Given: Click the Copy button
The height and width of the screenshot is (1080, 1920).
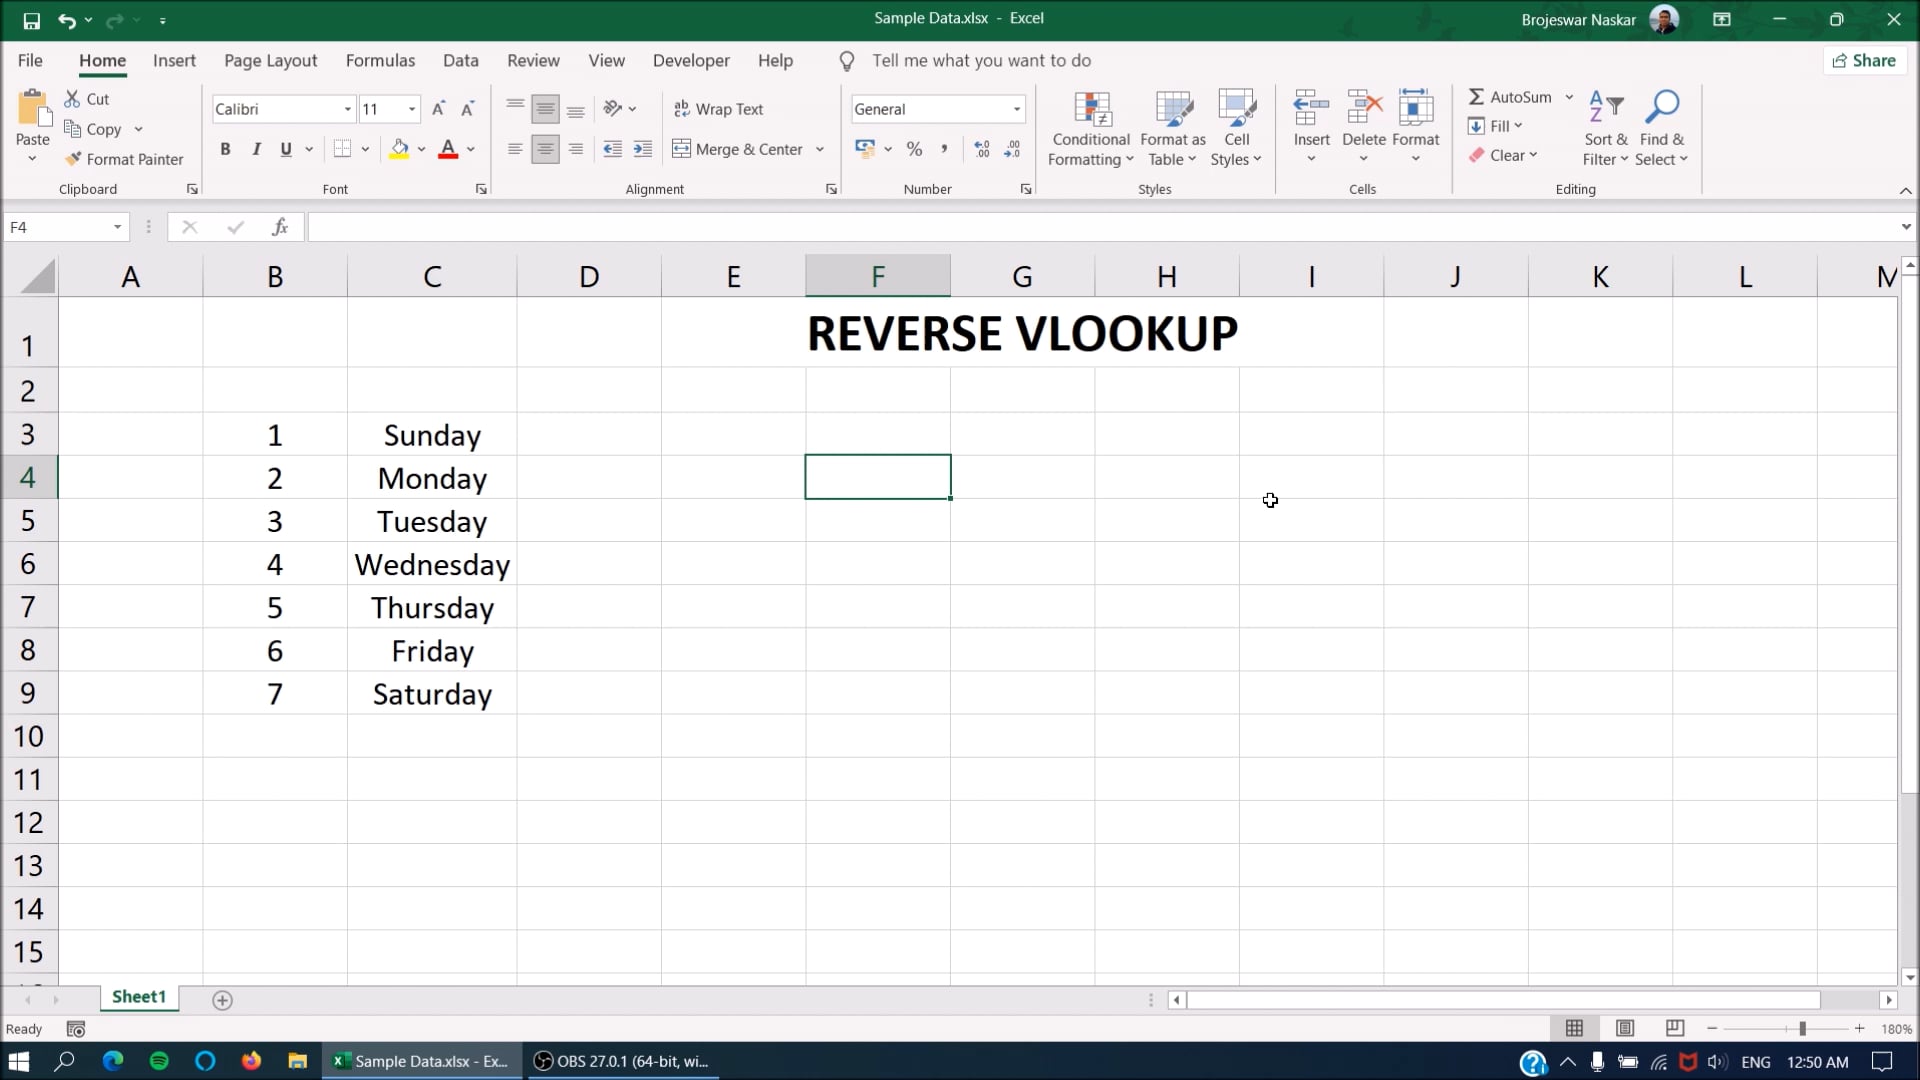Looking at the screenshot, I should (x=93, y=129).
